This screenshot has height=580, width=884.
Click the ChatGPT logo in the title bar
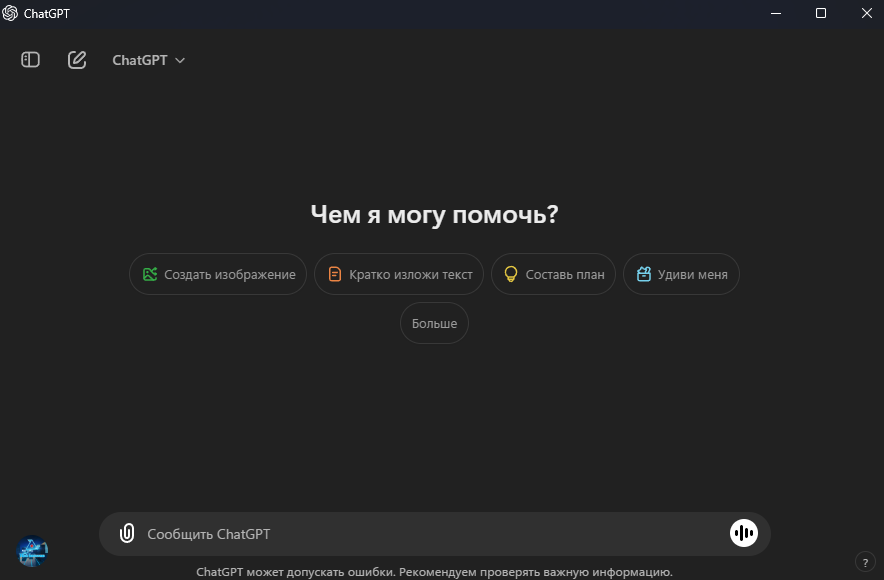10,14
